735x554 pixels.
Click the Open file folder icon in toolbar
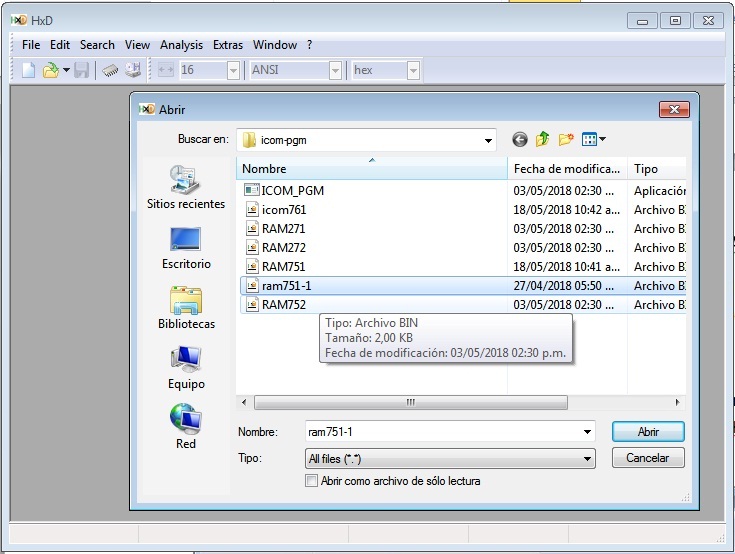click(51, 70)
